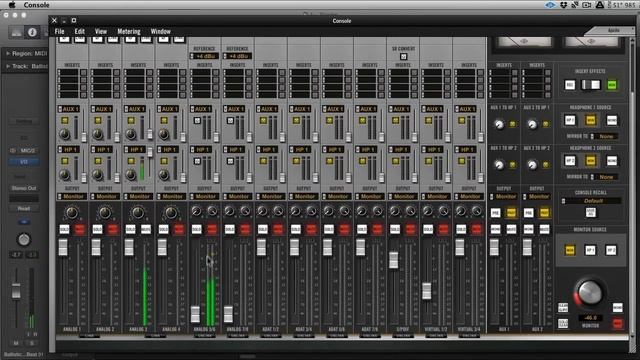Viewport: 640px width, 360px height.
Task: Click Clear Clips button near monitor knob
Action: (x=563, y=307)
